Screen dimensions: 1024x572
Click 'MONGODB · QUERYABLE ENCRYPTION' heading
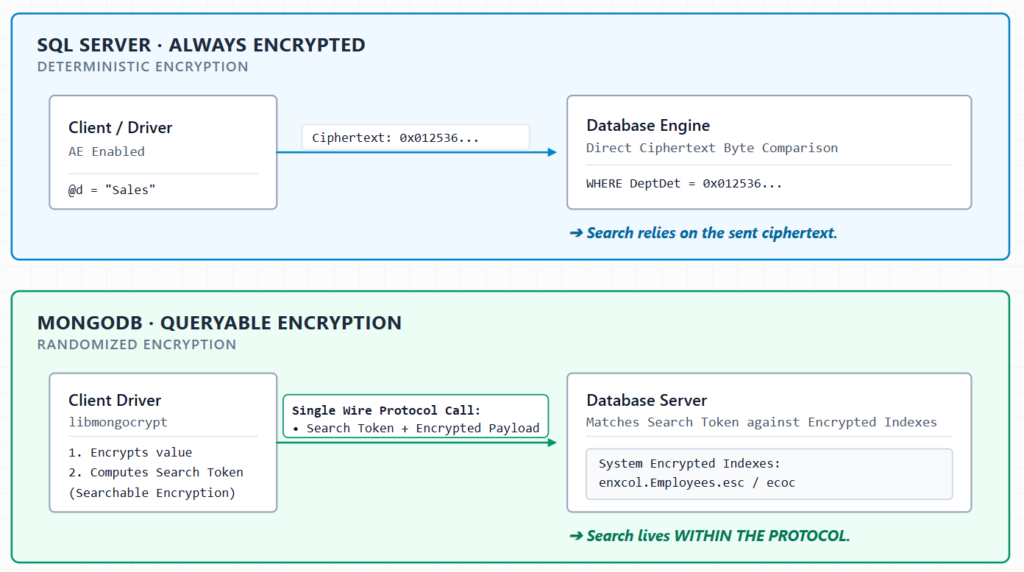point(219,323)
